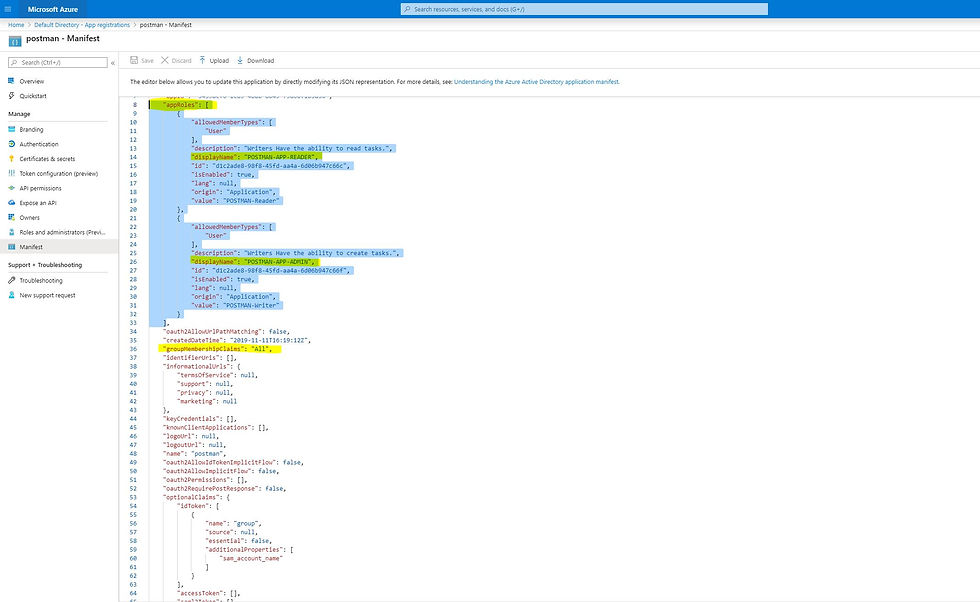The width and height of the screenshot is (980, 602).
Task: Click displayName "POSTMAN-APP-READER" line
Action: pos(255,157)
